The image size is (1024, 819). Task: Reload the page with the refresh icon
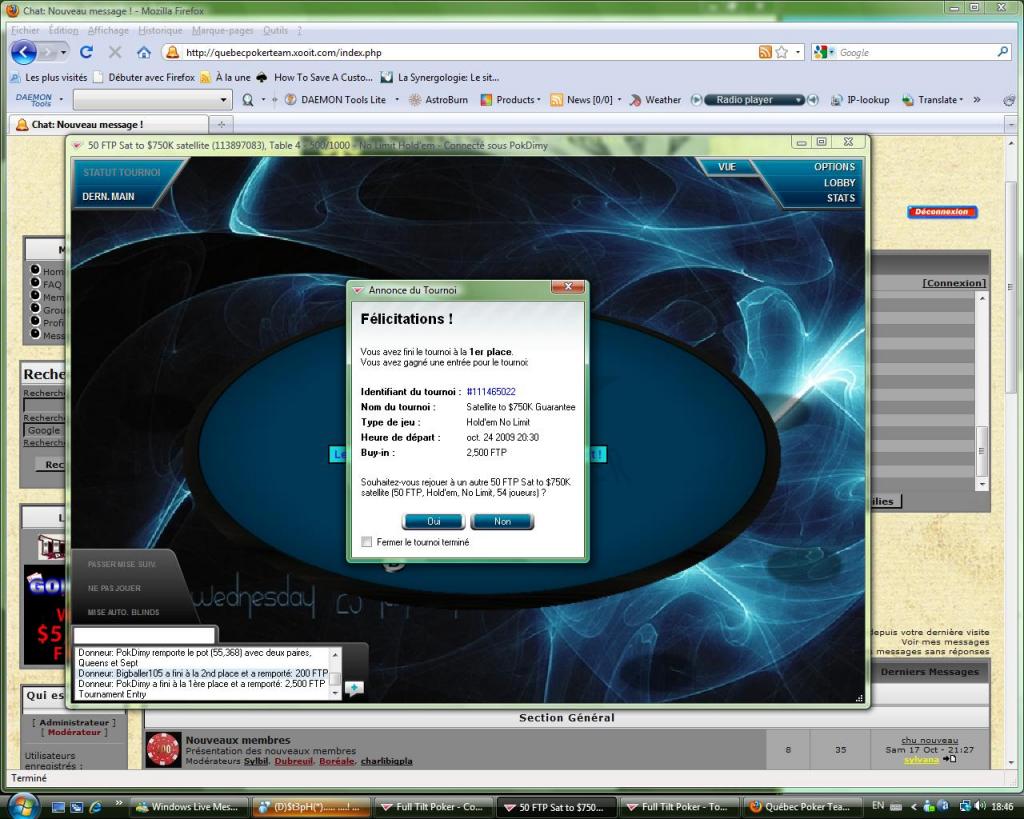point(86,52)
